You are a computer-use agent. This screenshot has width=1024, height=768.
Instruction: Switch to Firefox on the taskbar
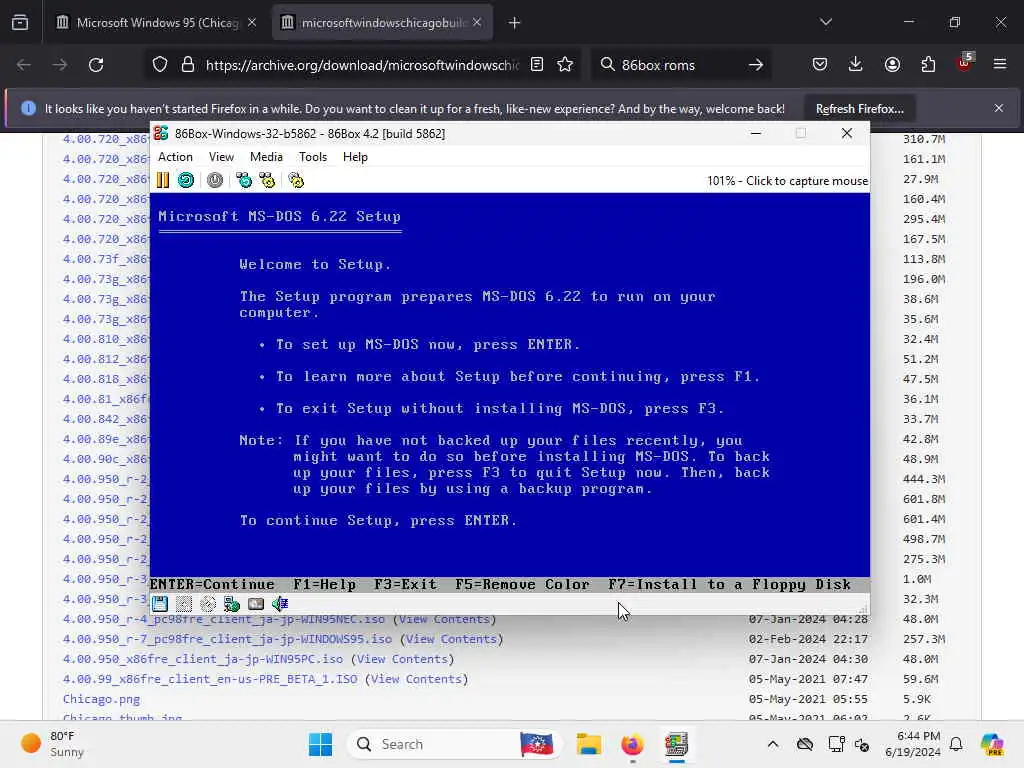632,744
